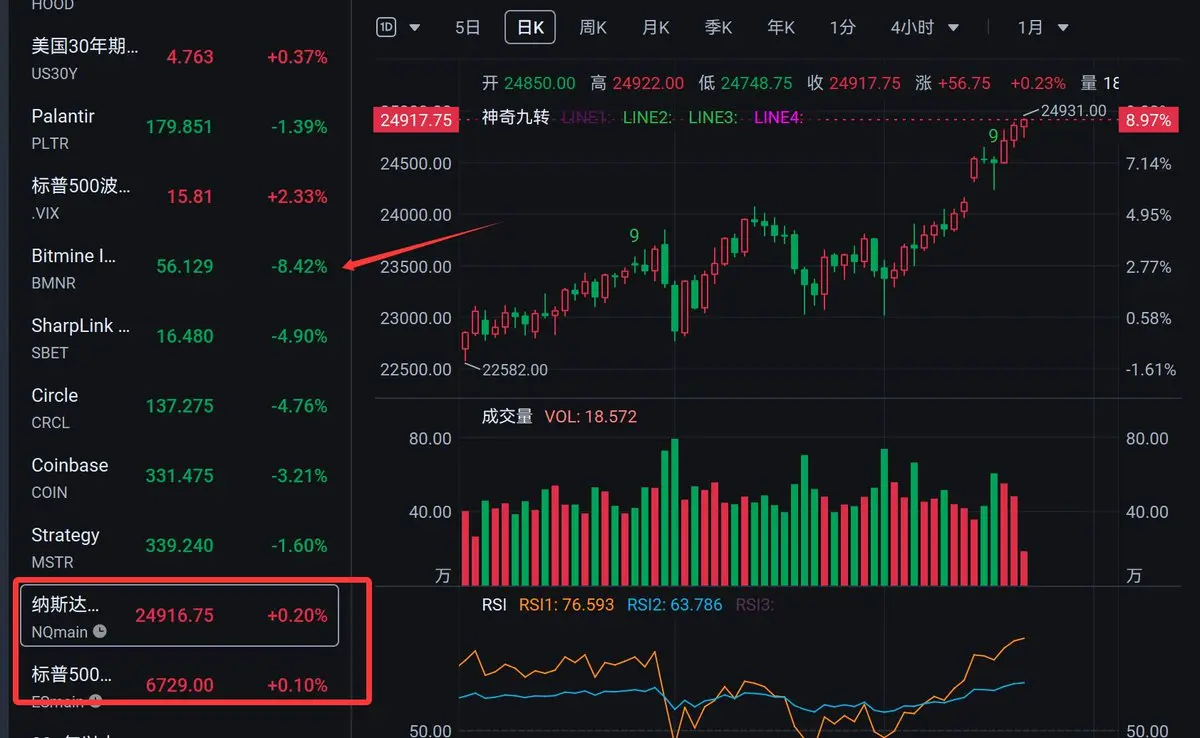Viewport: 1200px width, 738px height.
Task: Switch to the 周K weekly chart tab
Action: point(593,28)
